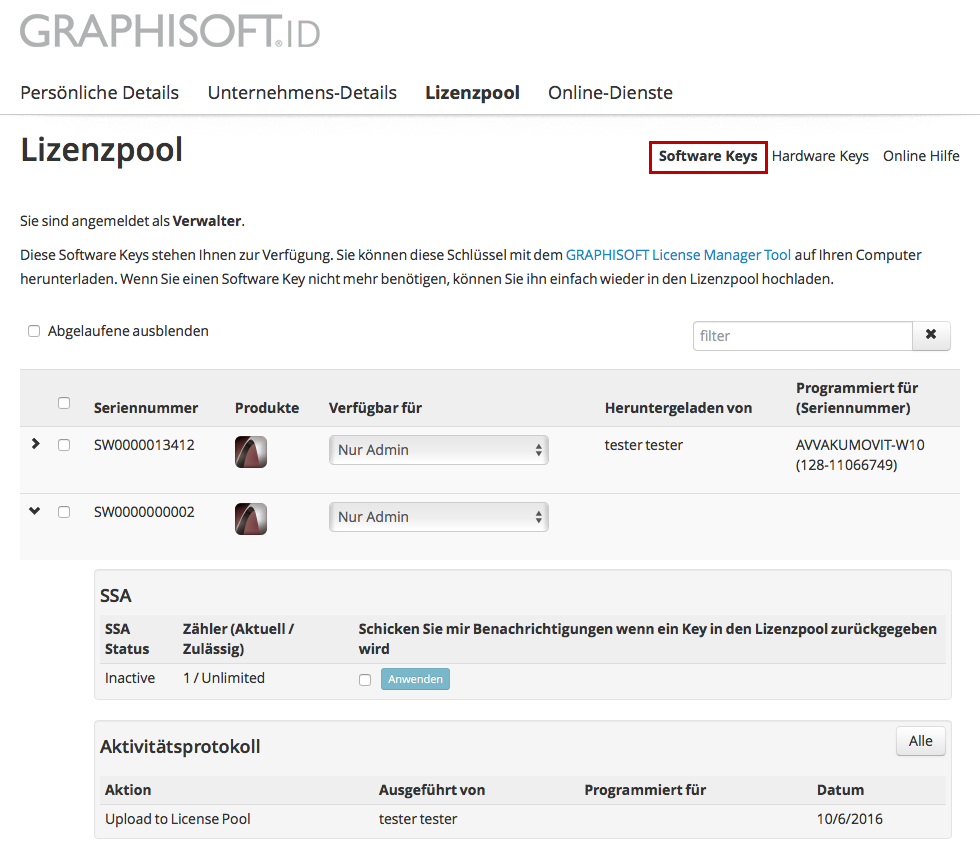
Task: Check the select-all checkbox in table header
Action: point(64,403)
